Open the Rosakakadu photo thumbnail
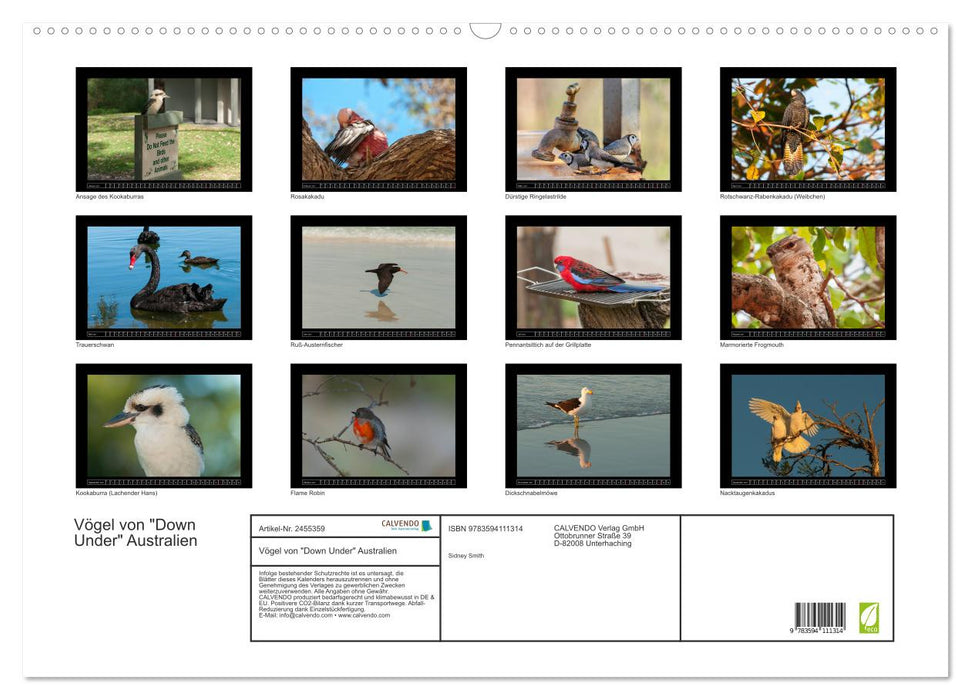Image resolution: width=971 pixels, height=700 pixels. (378, 129)
